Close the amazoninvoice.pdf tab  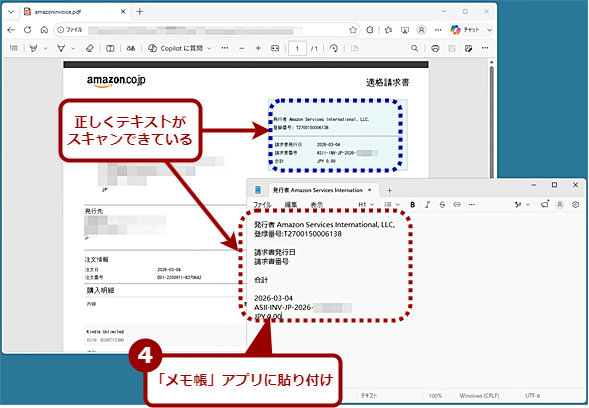[123, 12]
